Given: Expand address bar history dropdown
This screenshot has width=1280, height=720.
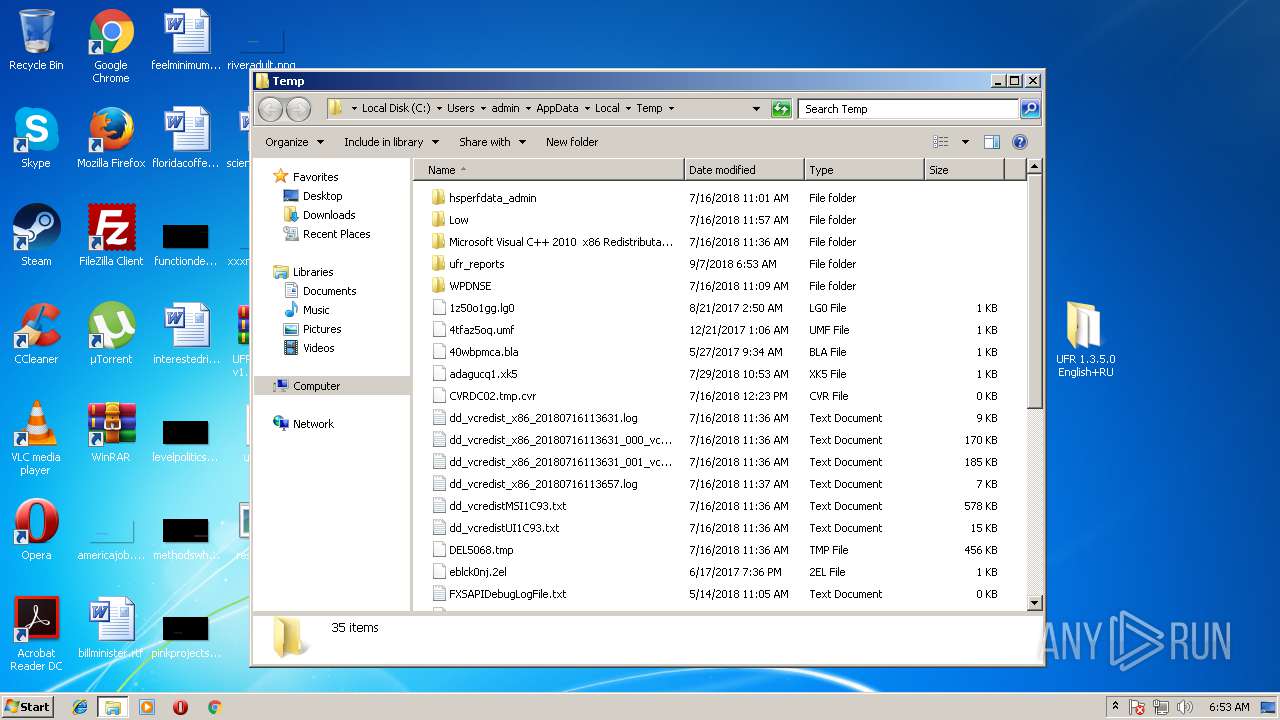Looking at the screenshot, I should (756, 109).
